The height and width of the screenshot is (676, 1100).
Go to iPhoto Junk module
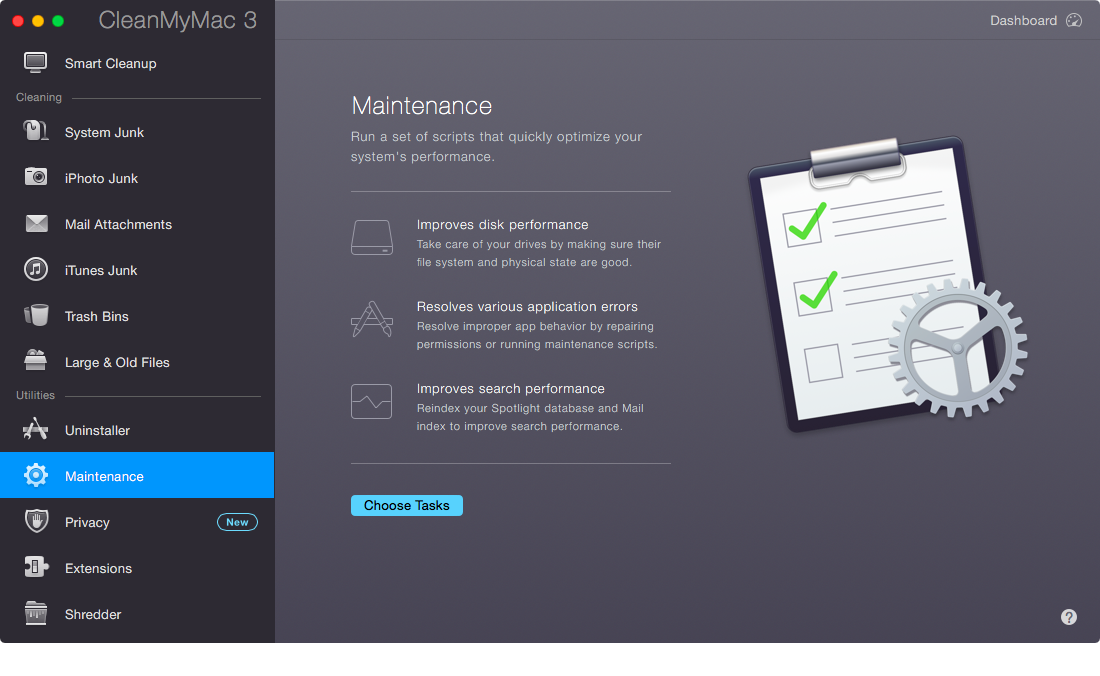pos(137,178)
